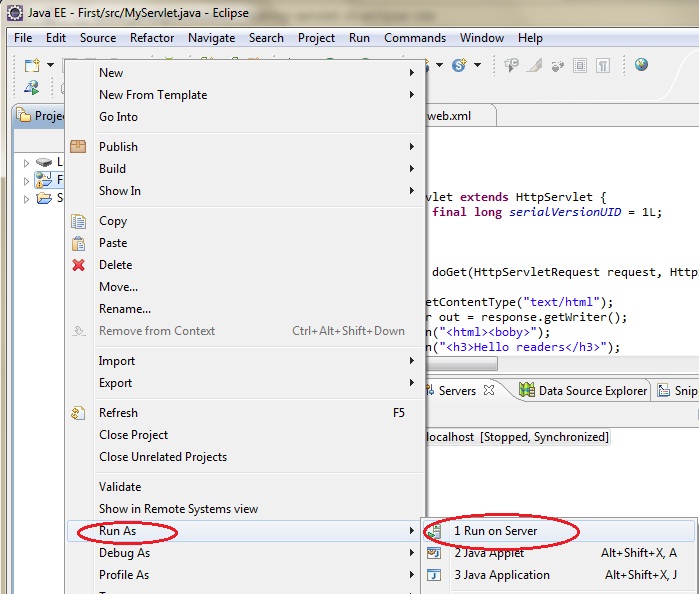699x594 pixels.
Task: Click the Snippets tab icon
Action: tap(664, 391)
